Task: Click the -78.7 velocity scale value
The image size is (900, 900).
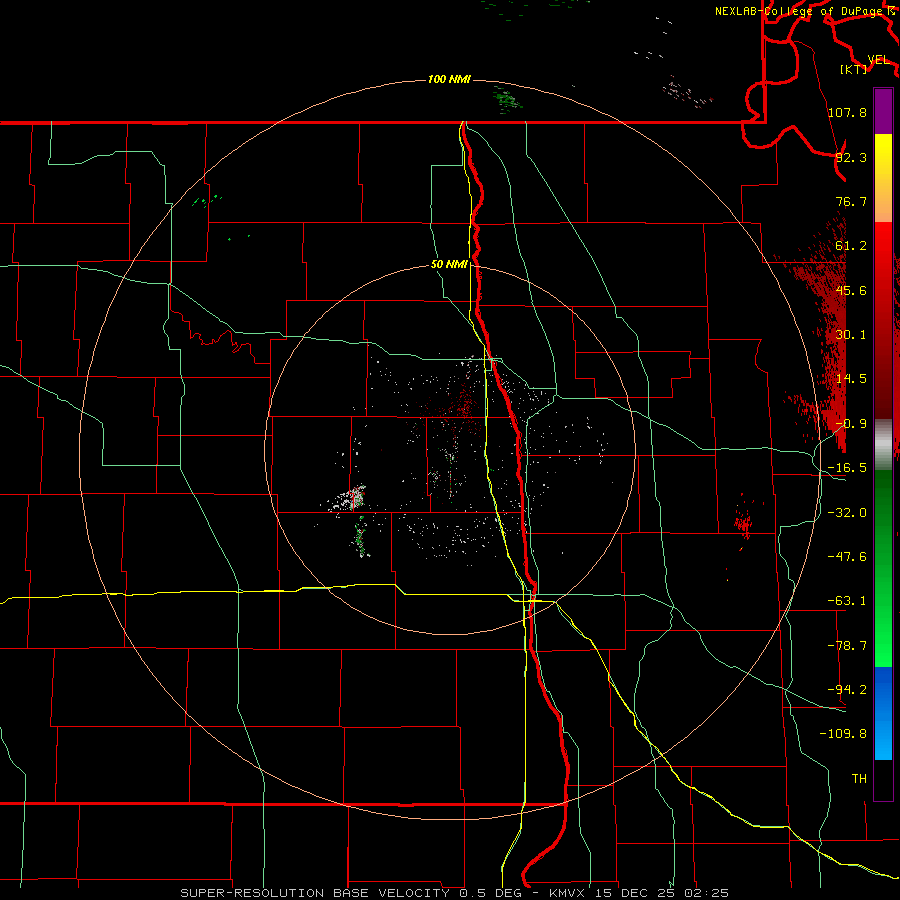Action: (847, 646)
